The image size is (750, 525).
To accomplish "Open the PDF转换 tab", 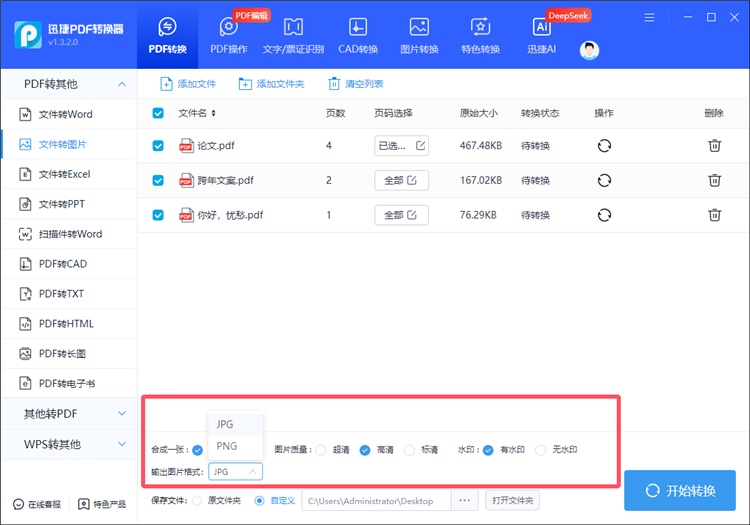I will pyautogui.click(x=167, y=36).
